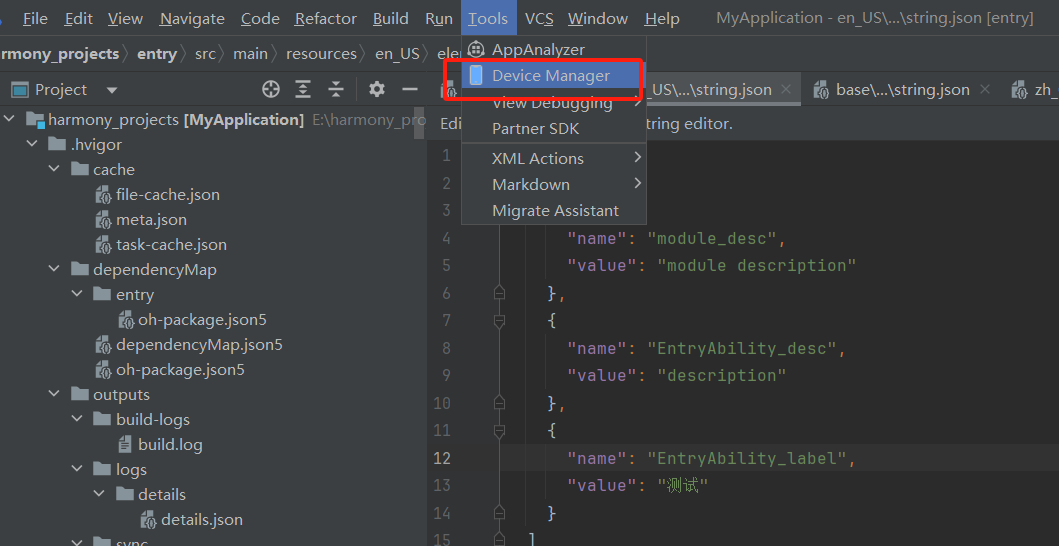This screenshot has width=1059, height=546.
Task: Open Project panel settings gear
Action: coord(377,89)
